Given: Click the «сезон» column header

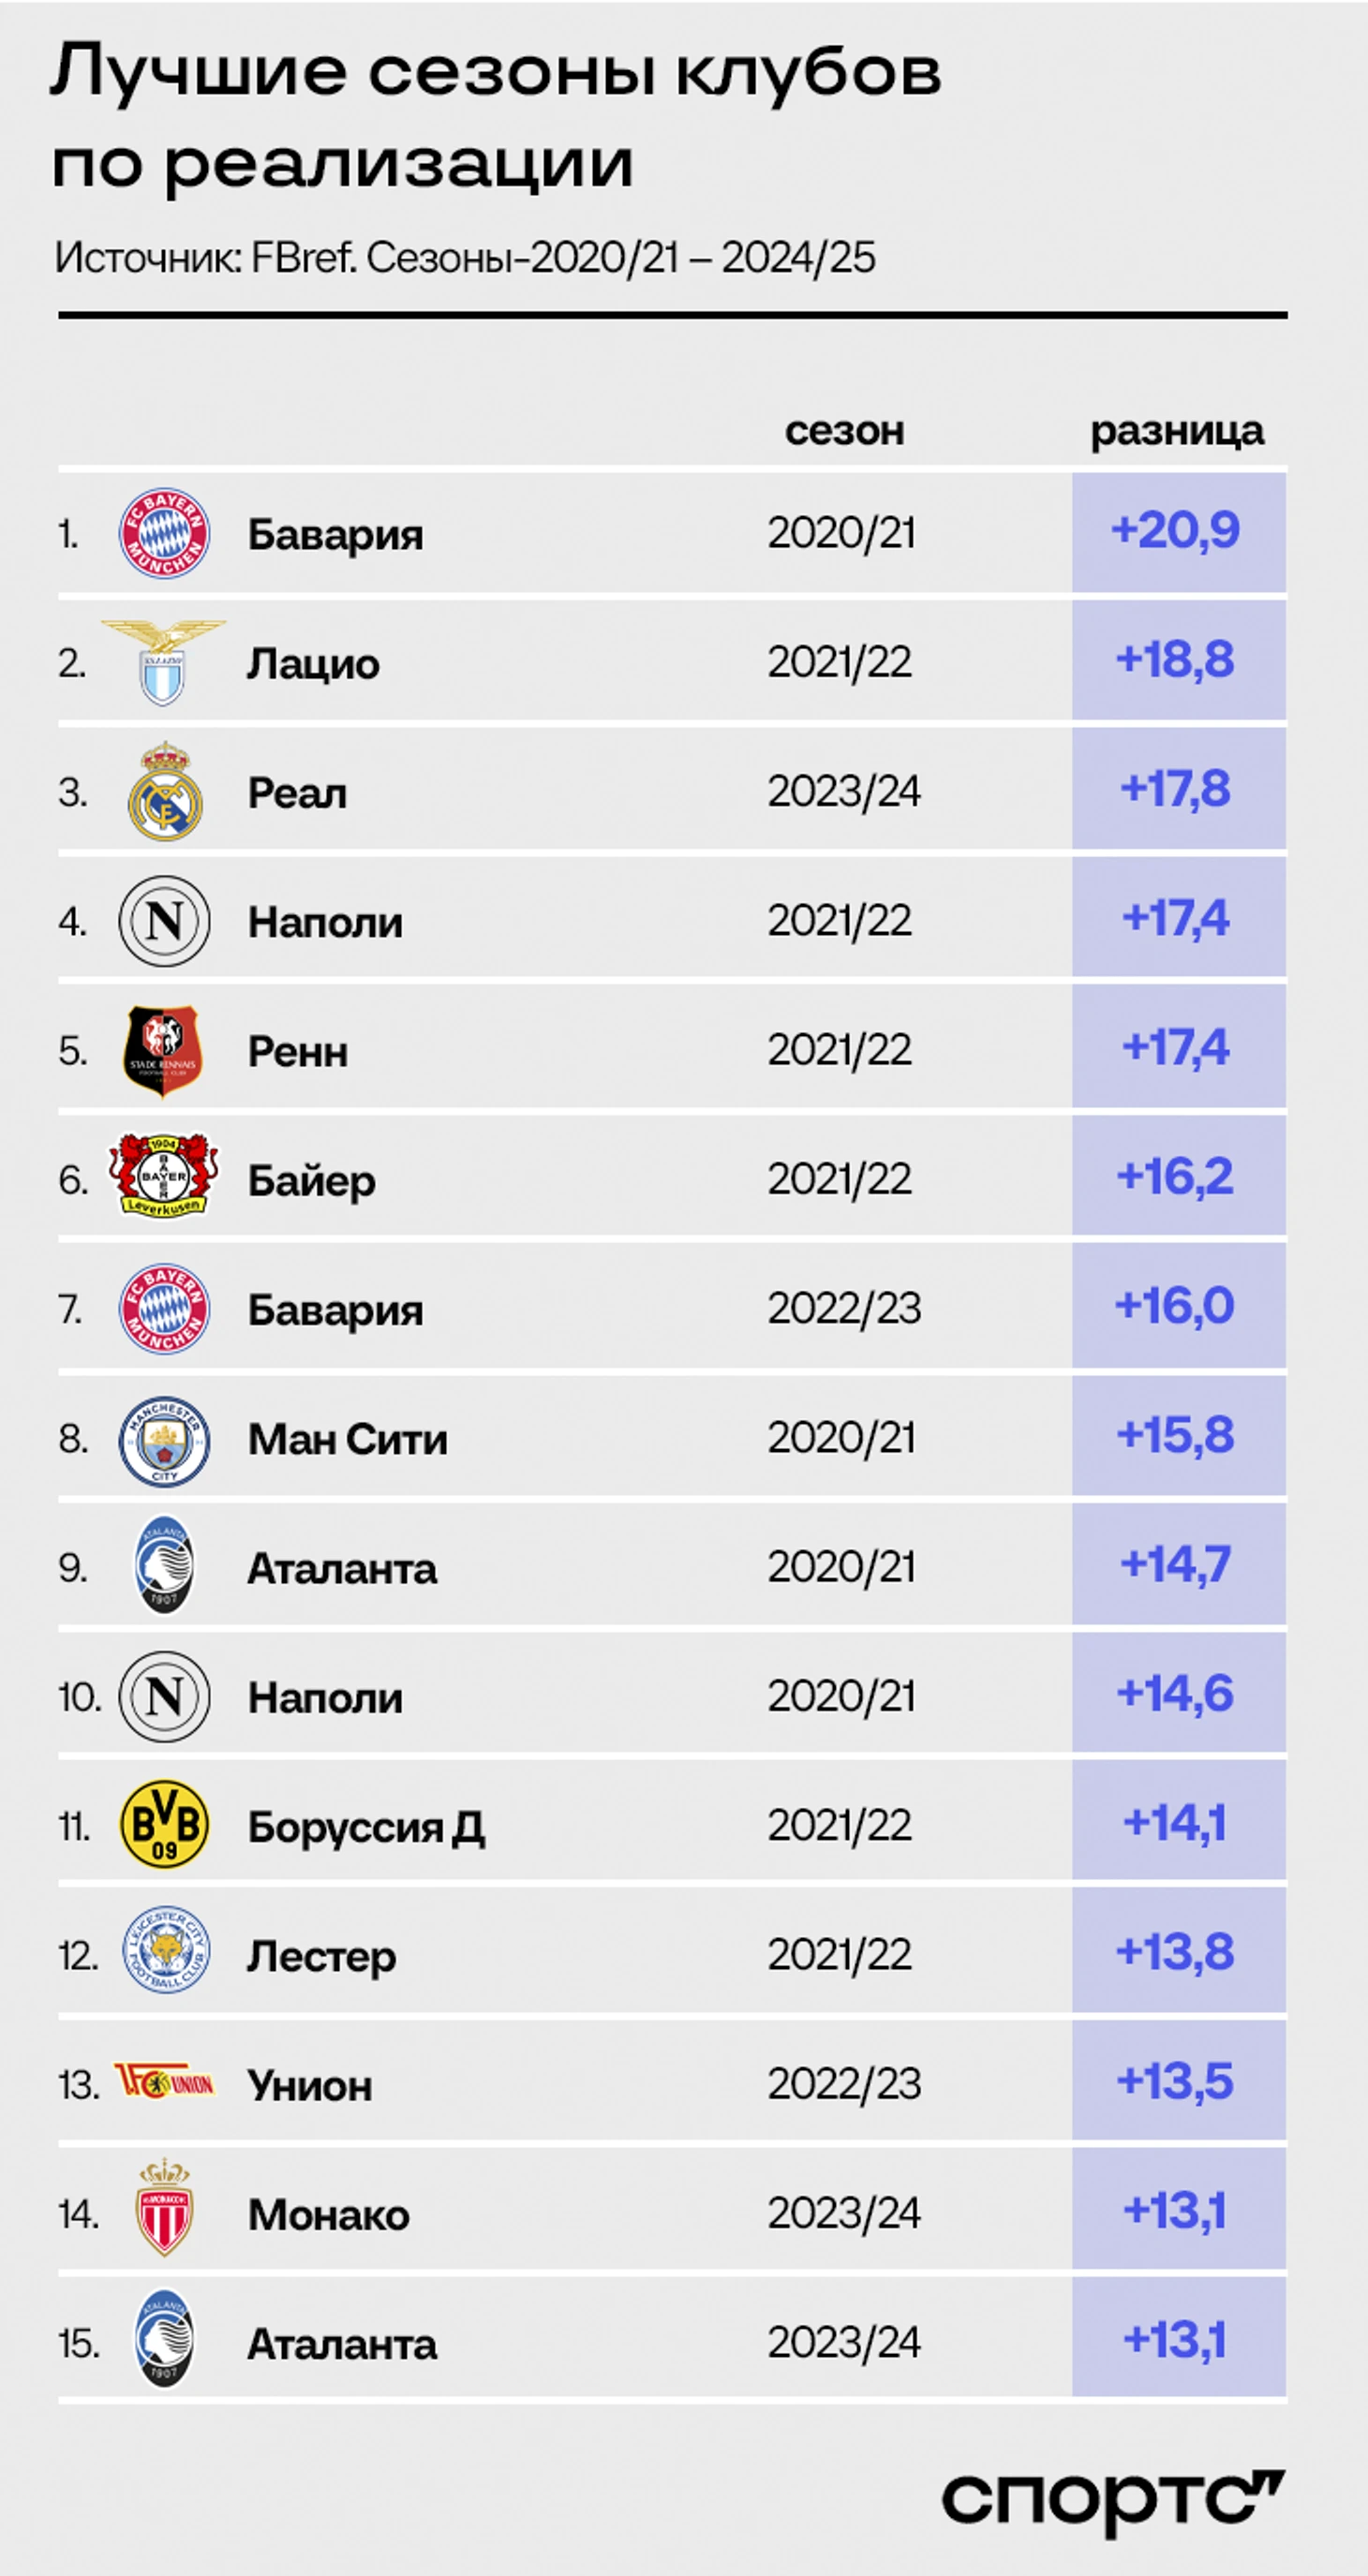Looking at the screenshot, I should (x=844, y=431).
